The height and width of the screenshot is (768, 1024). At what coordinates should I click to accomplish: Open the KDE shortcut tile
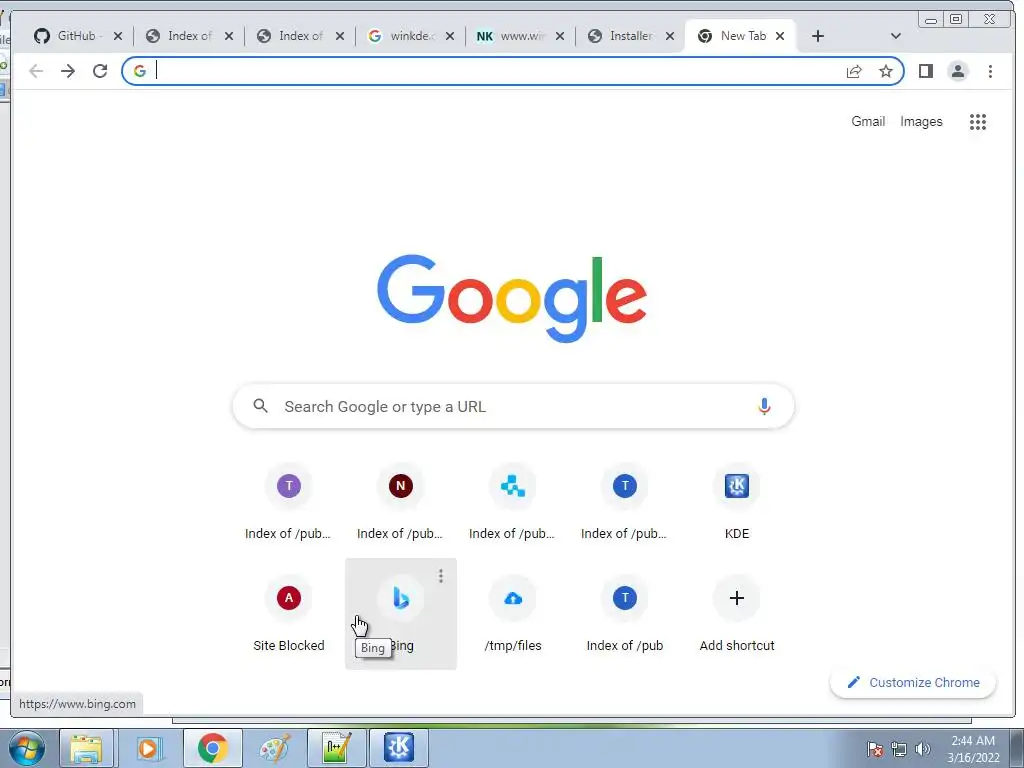click(x=737, y=504)
